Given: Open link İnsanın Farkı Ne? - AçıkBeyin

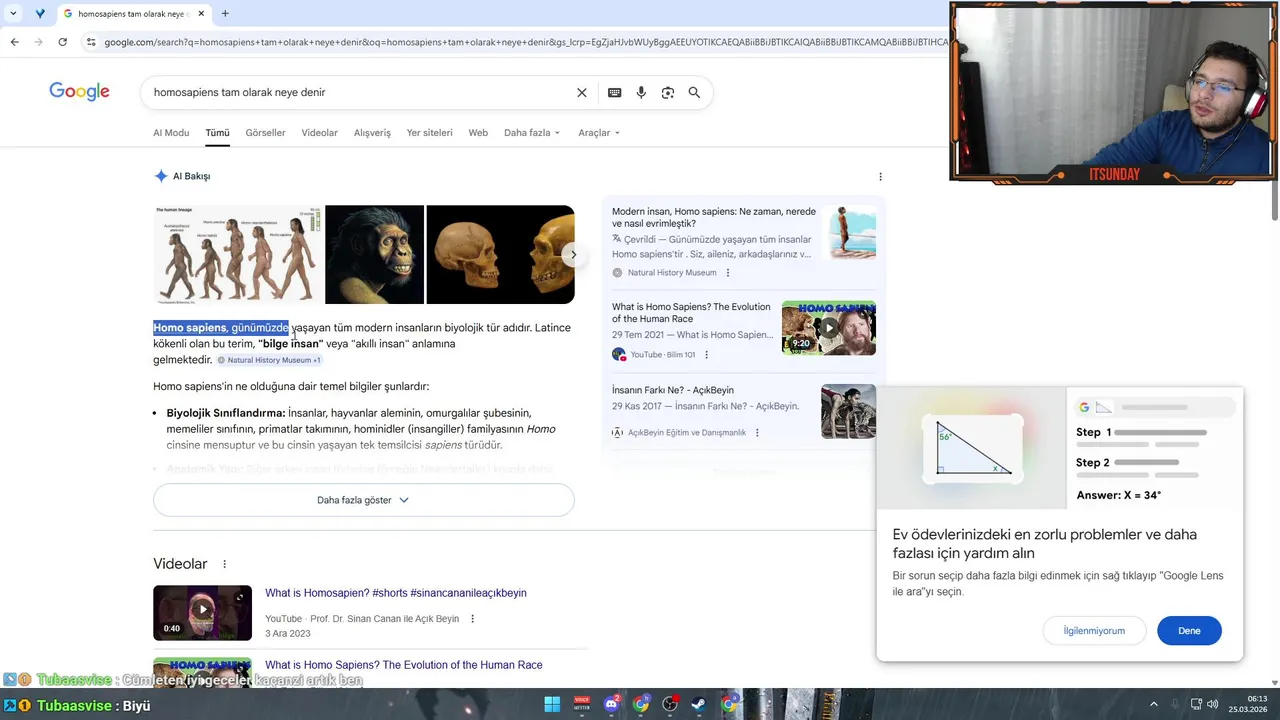Looking at the screenshot, I should (673, 390).
